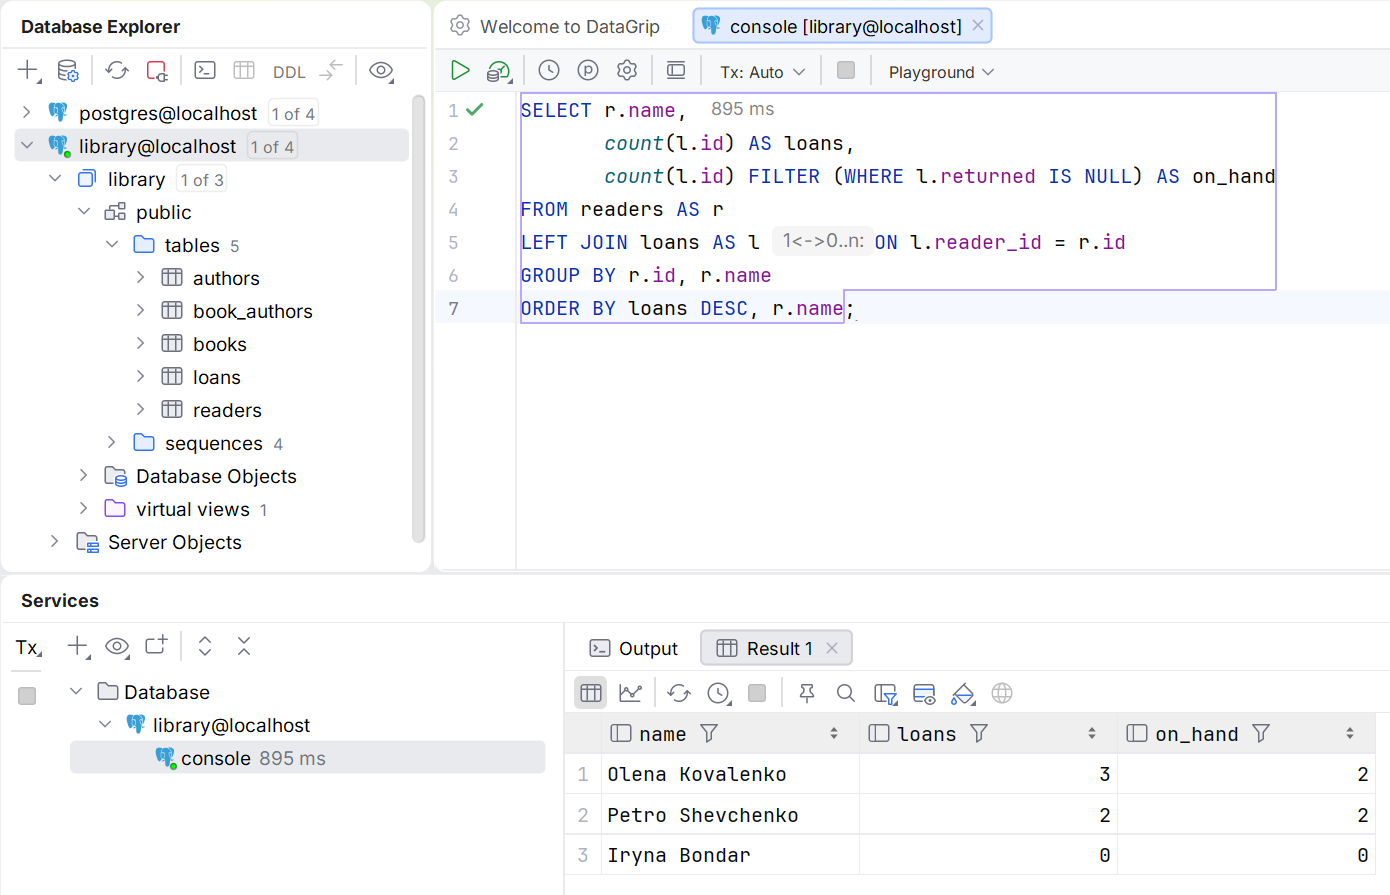Switch to the Output tab
The height and width of the screenshot is (895, 1390).
[634, 648]
